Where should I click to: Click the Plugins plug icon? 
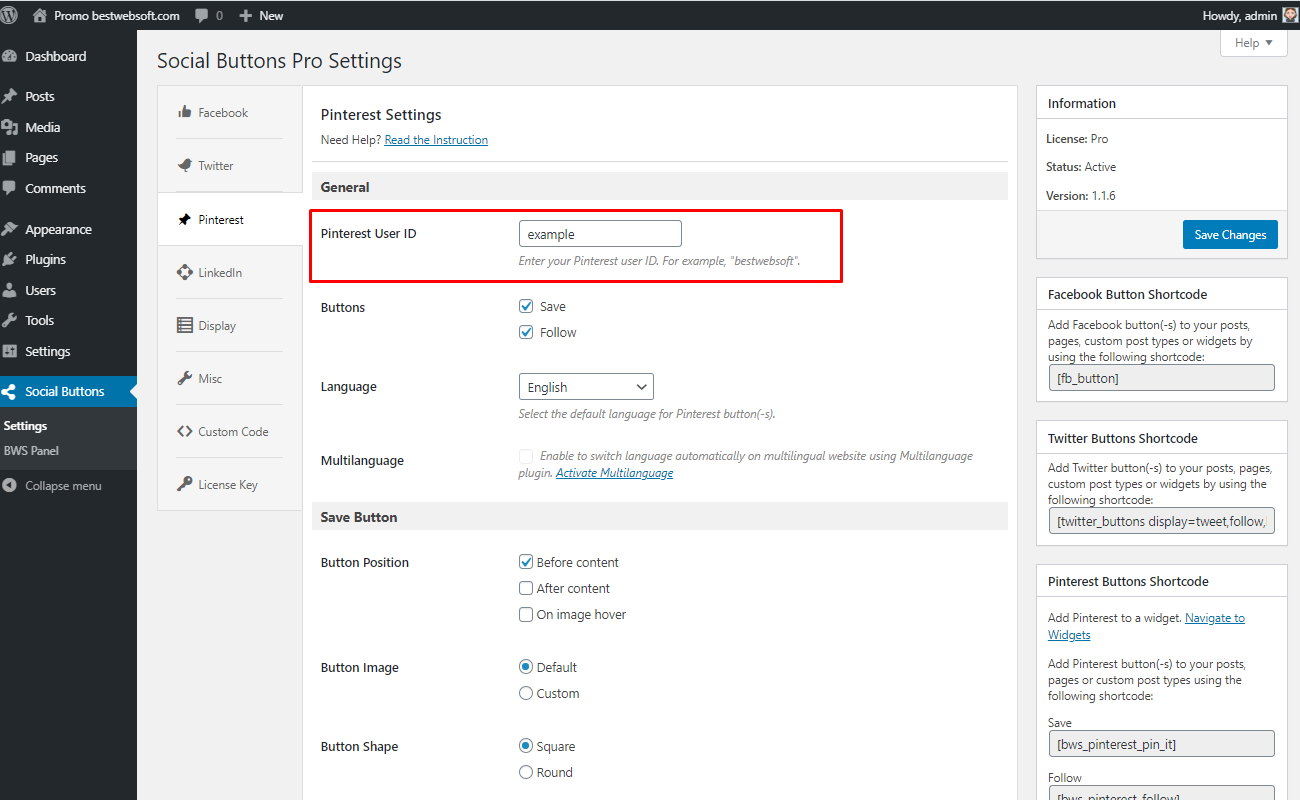(x=10, y=259)
